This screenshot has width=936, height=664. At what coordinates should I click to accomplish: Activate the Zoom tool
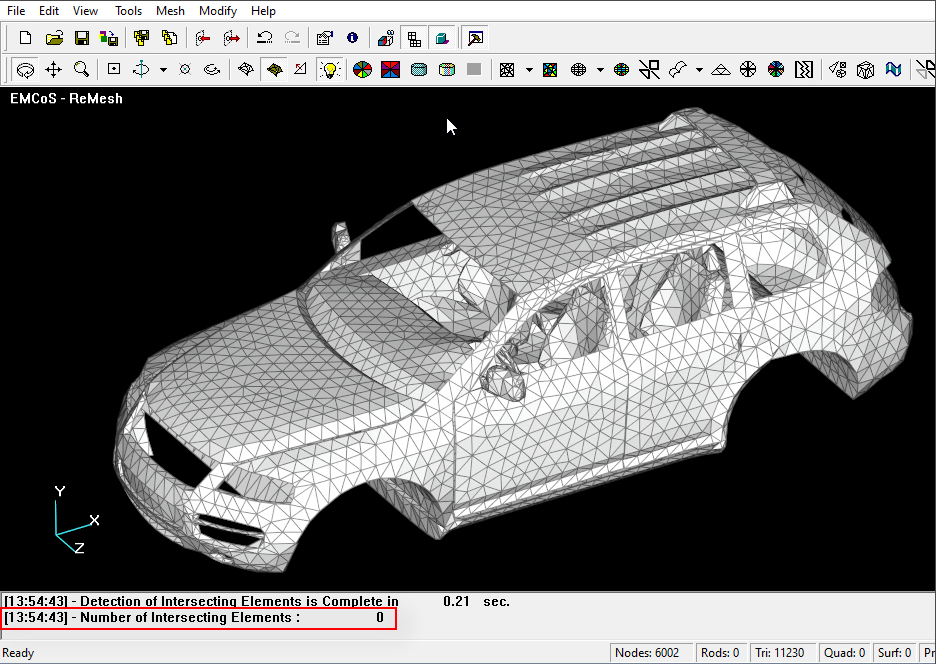(x=81, y=69)
